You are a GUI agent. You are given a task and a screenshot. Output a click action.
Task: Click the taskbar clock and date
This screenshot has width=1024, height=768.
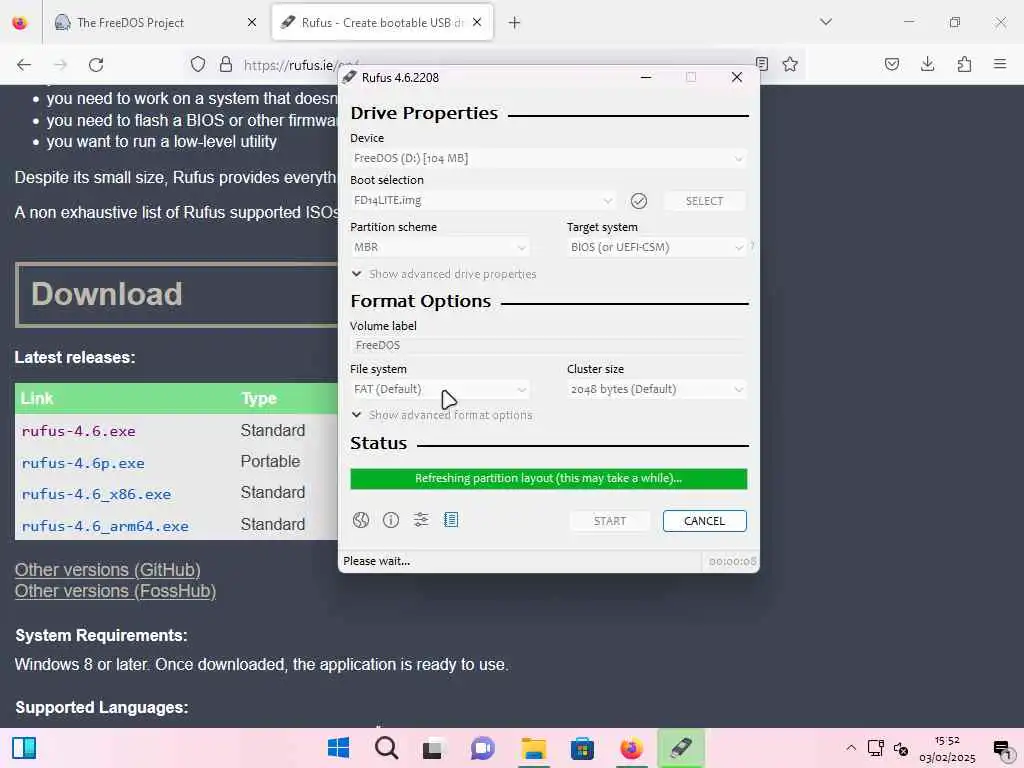[947, 748]
